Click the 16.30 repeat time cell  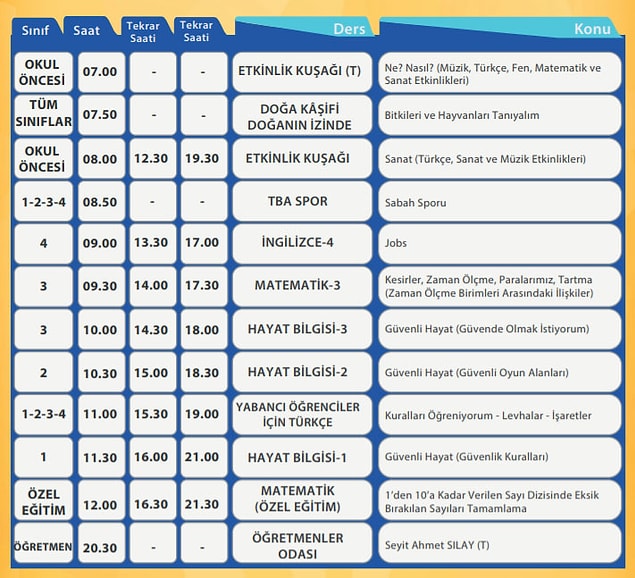point(153,500)
